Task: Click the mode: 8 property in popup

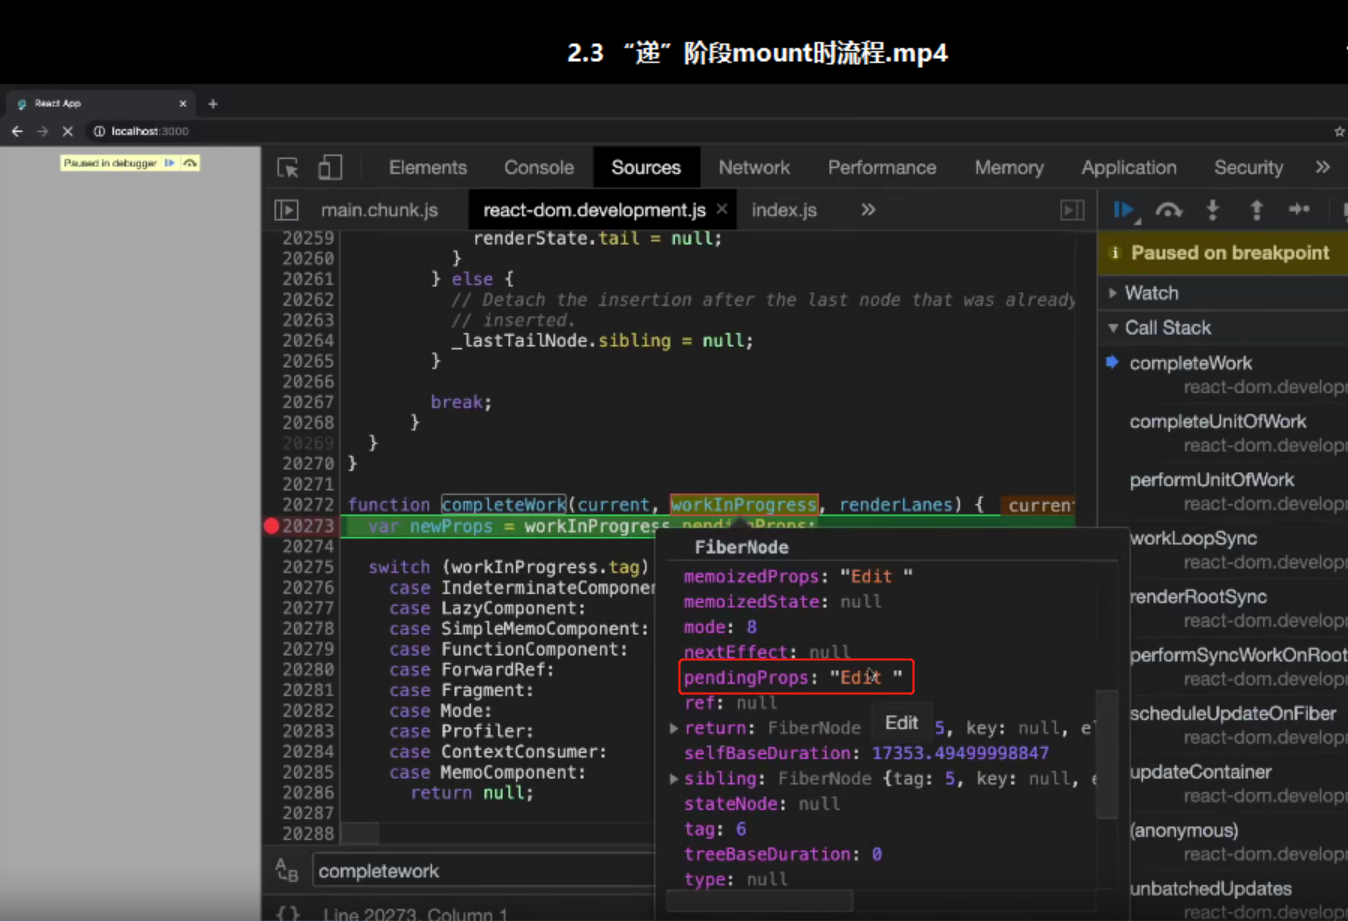Action: click(720, 627)
